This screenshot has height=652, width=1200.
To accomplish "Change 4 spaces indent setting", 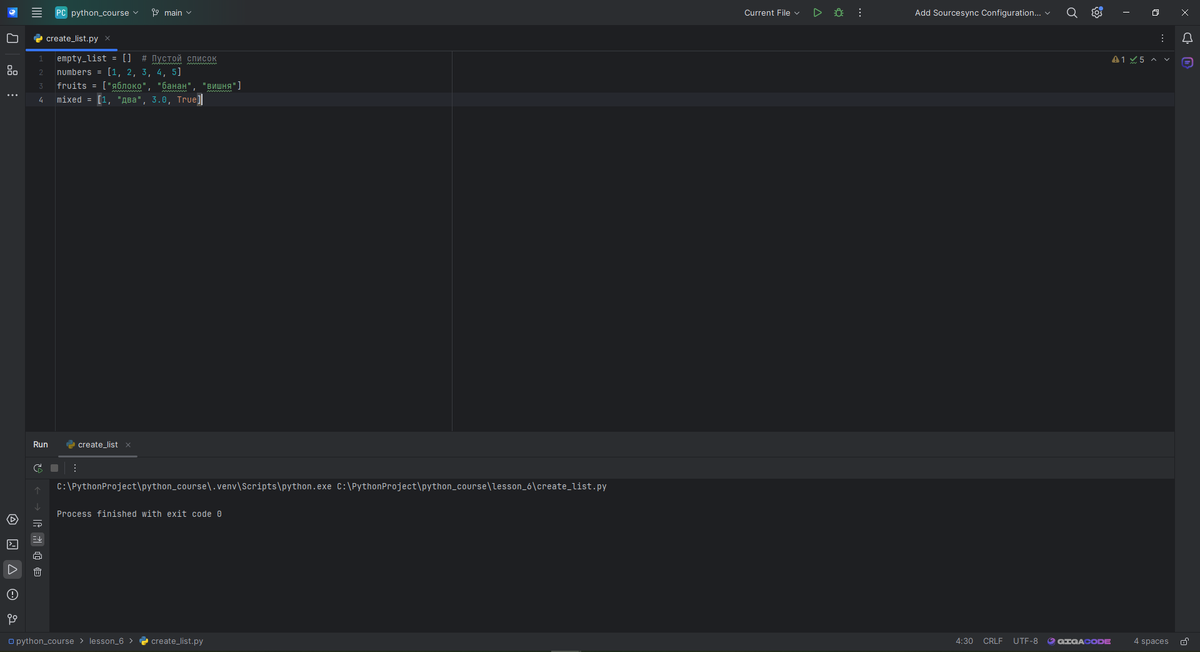I will pyautogui.click(x=1150, y=641).
